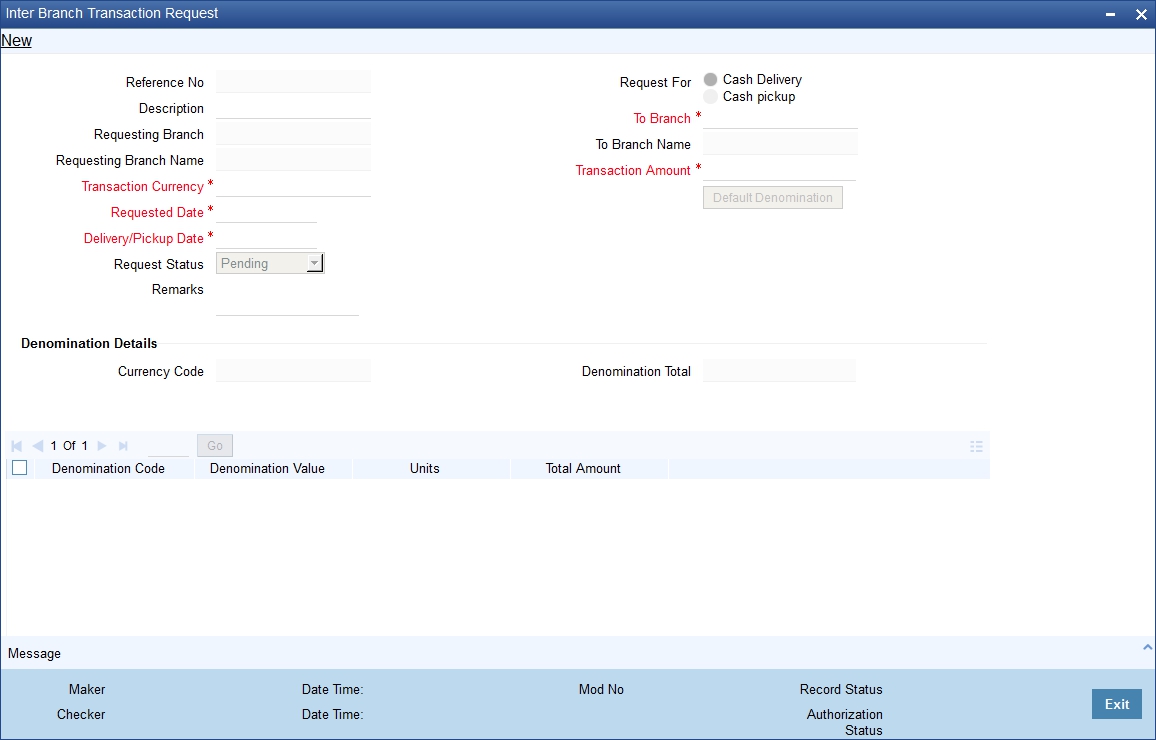Click the New menu action
Viewport: 1156px width, 740px height.
tap(16, 41)
